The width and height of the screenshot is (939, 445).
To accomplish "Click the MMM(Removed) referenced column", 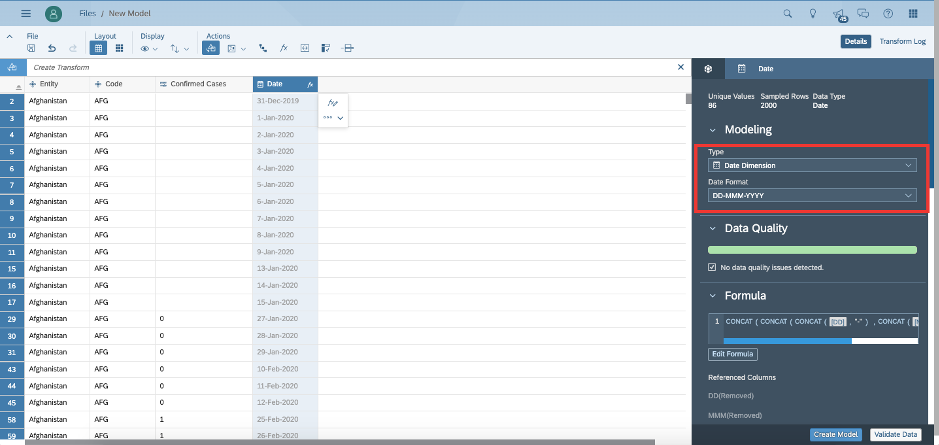I will (735, 415).
